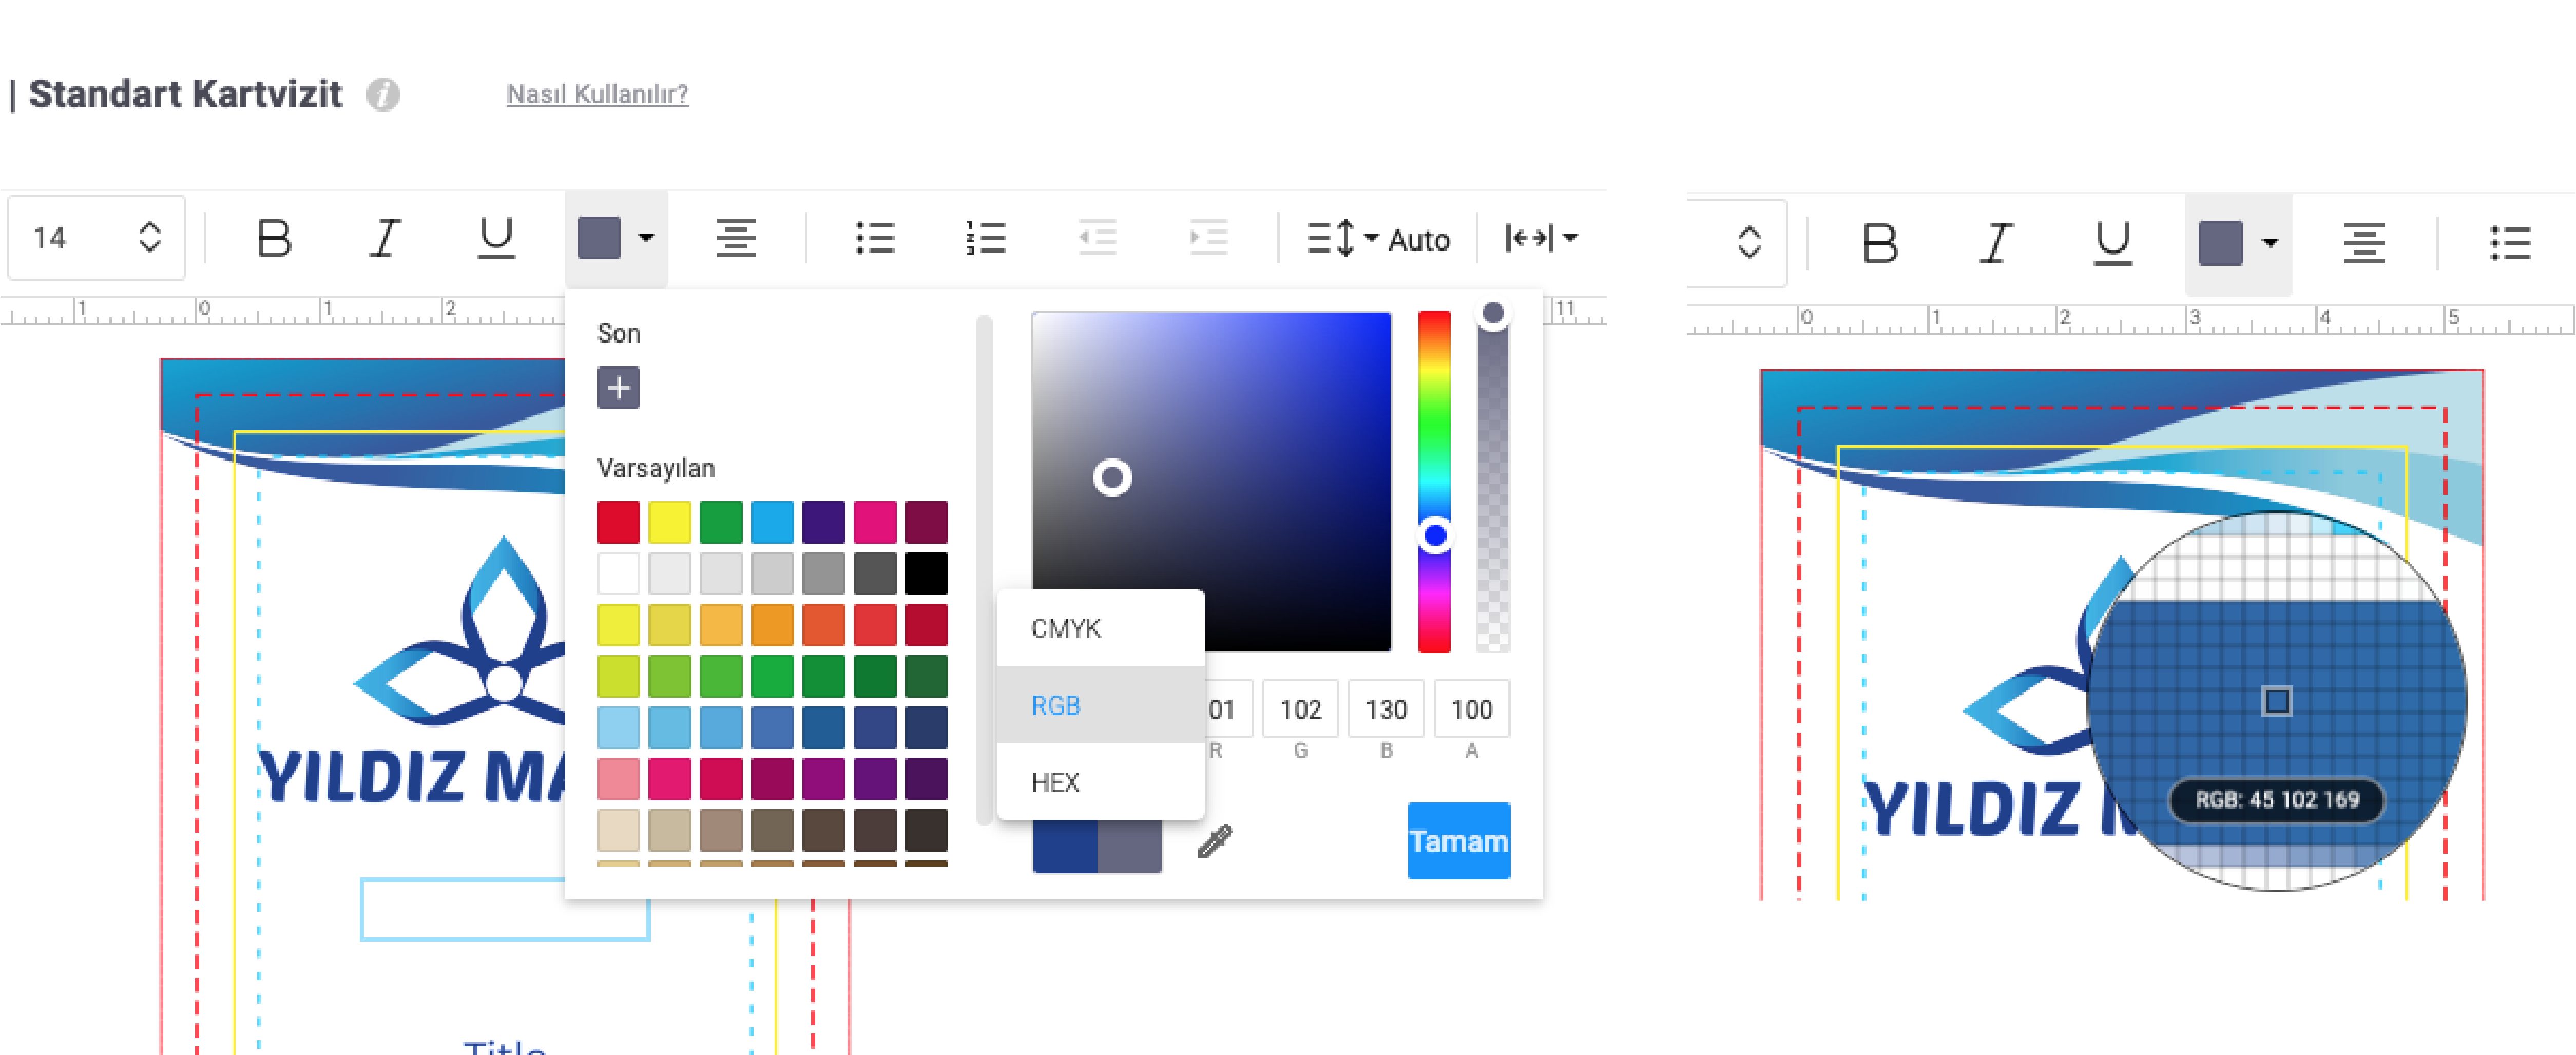Open the letter spacing dropdown
2576x1055 pixels.
(1541, 238)
